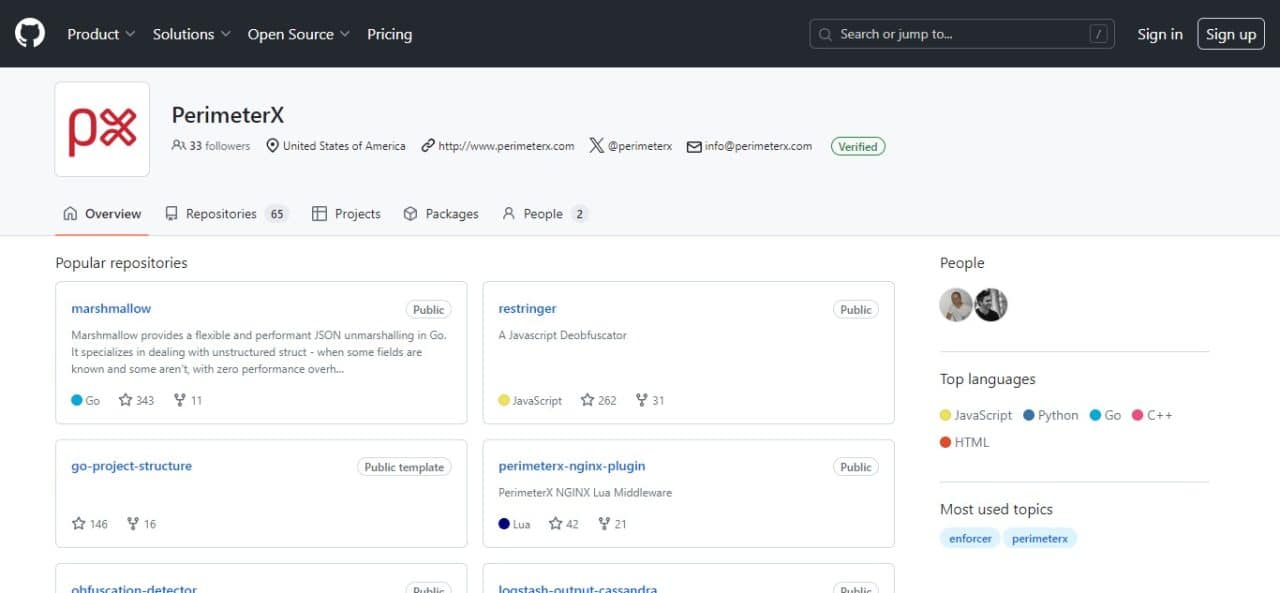Viewport: 1280px width, 593px height.
Task: Open the perimeterx-nginx-plugin repository
Action: coord(572,466)
